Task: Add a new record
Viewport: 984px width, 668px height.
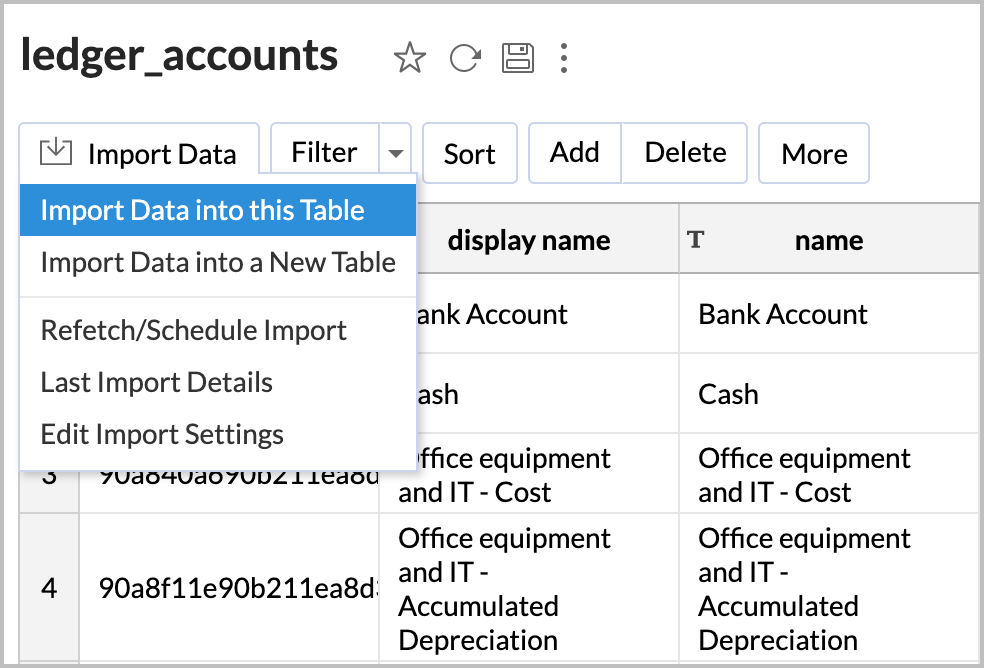Action: coord(574,152)
